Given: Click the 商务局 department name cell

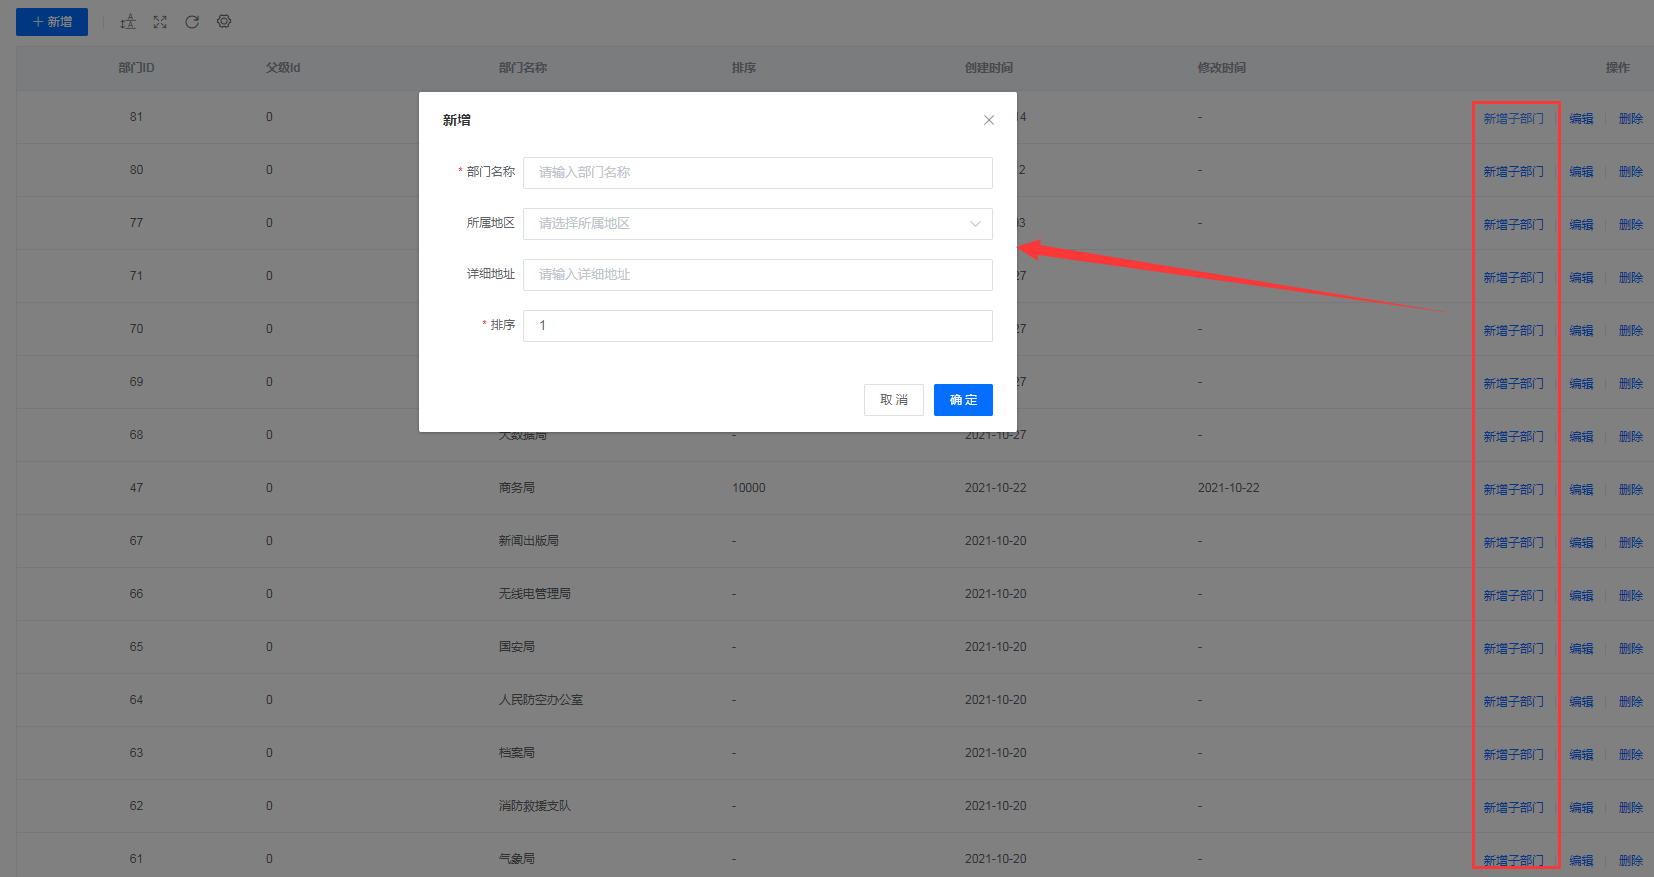Looking at the screenshot, I should coord(517,488).
